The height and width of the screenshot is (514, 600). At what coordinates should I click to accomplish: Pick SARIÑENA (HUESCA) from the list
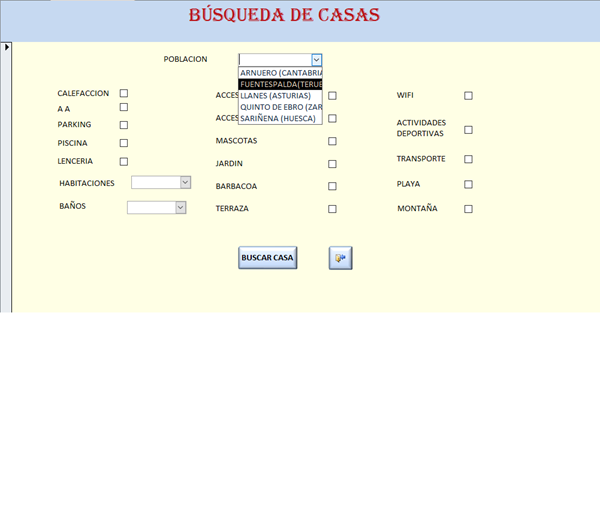coord(280,118)
